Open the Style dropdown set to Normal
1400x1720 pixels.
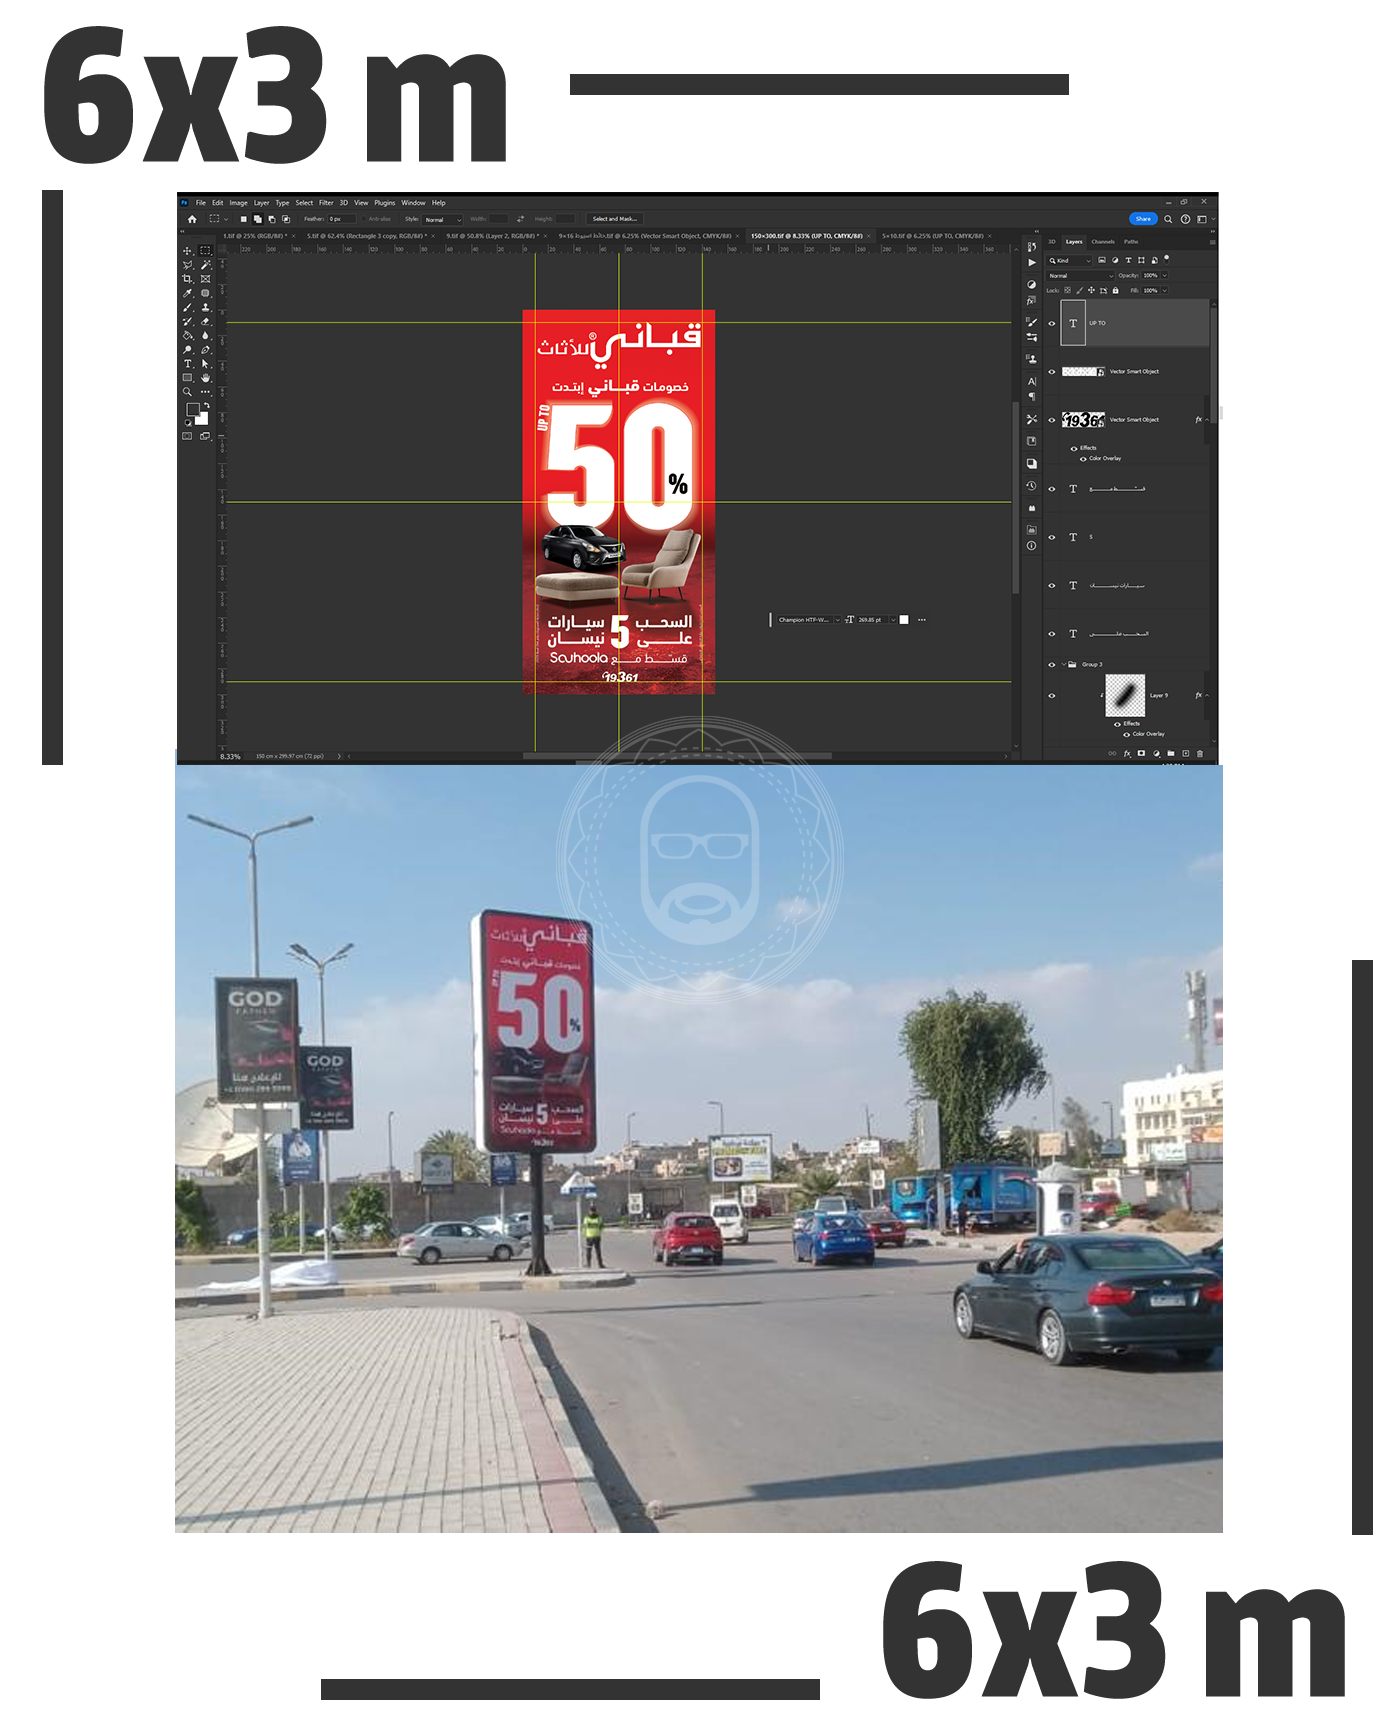[x=443, y=219]
